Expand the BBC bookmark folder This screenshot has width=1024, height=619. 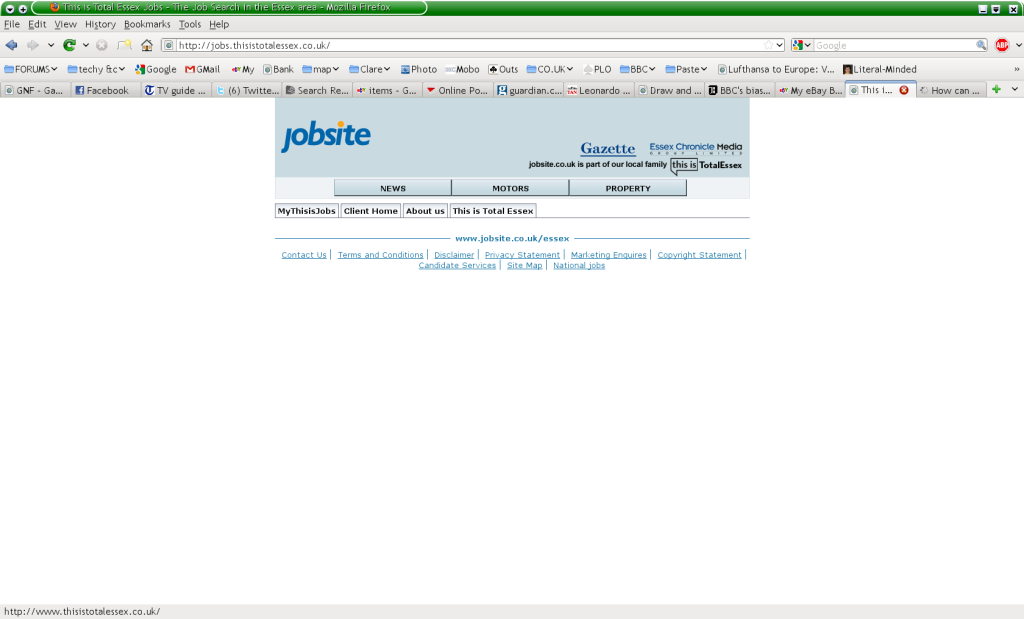pyautogui.click(x=637, y=69)
